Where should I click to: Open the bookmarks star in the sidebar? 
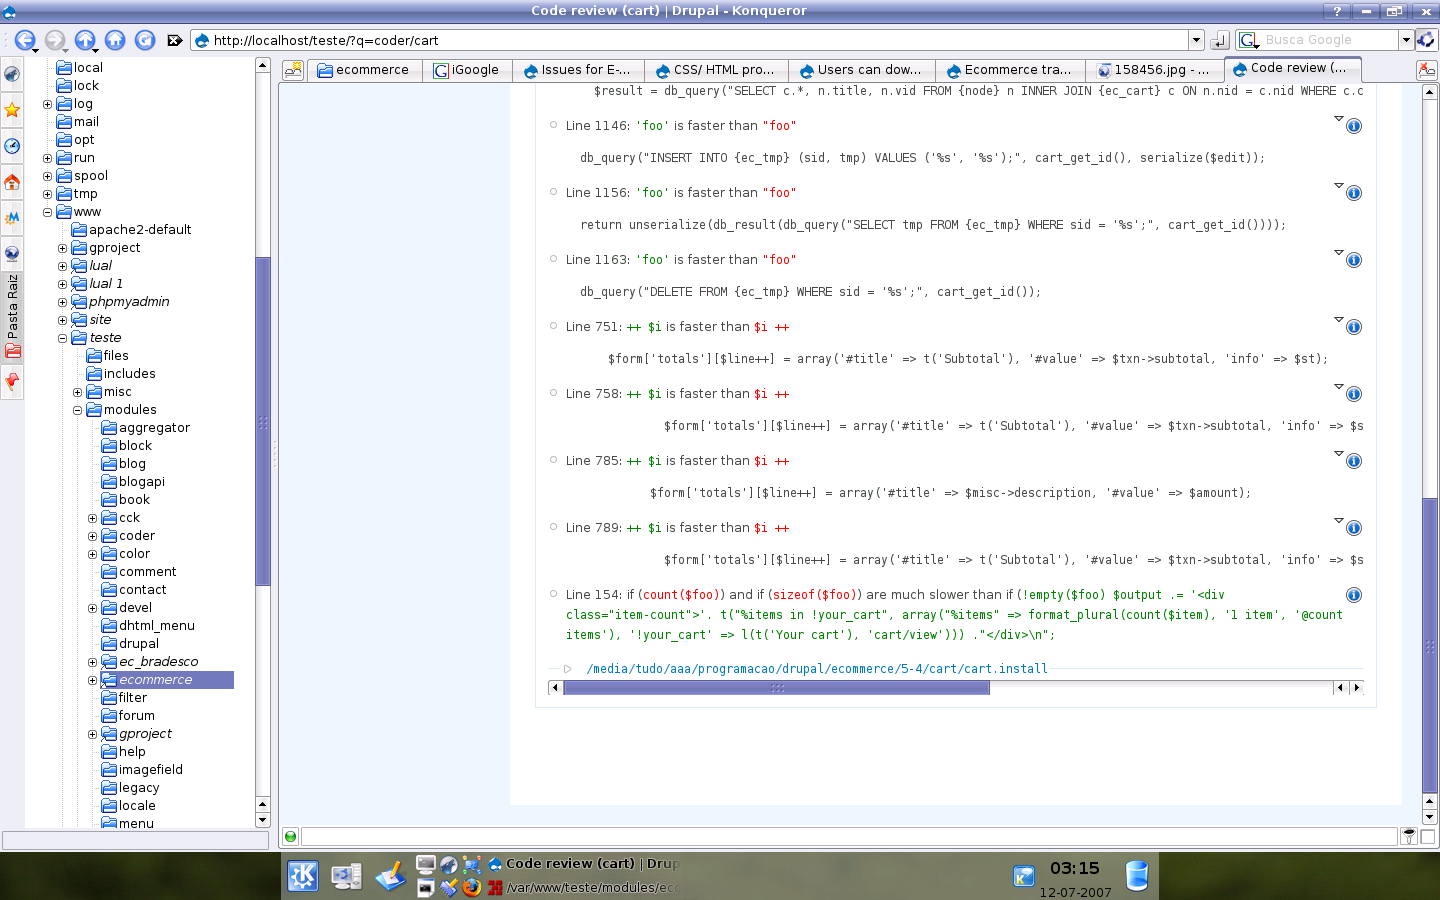(12, 109)
